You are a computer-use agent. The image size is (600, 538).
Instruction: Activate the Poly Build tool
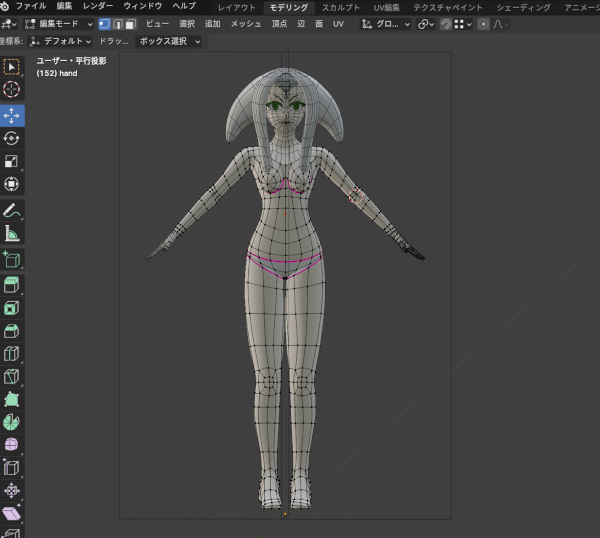coord(11,399)
